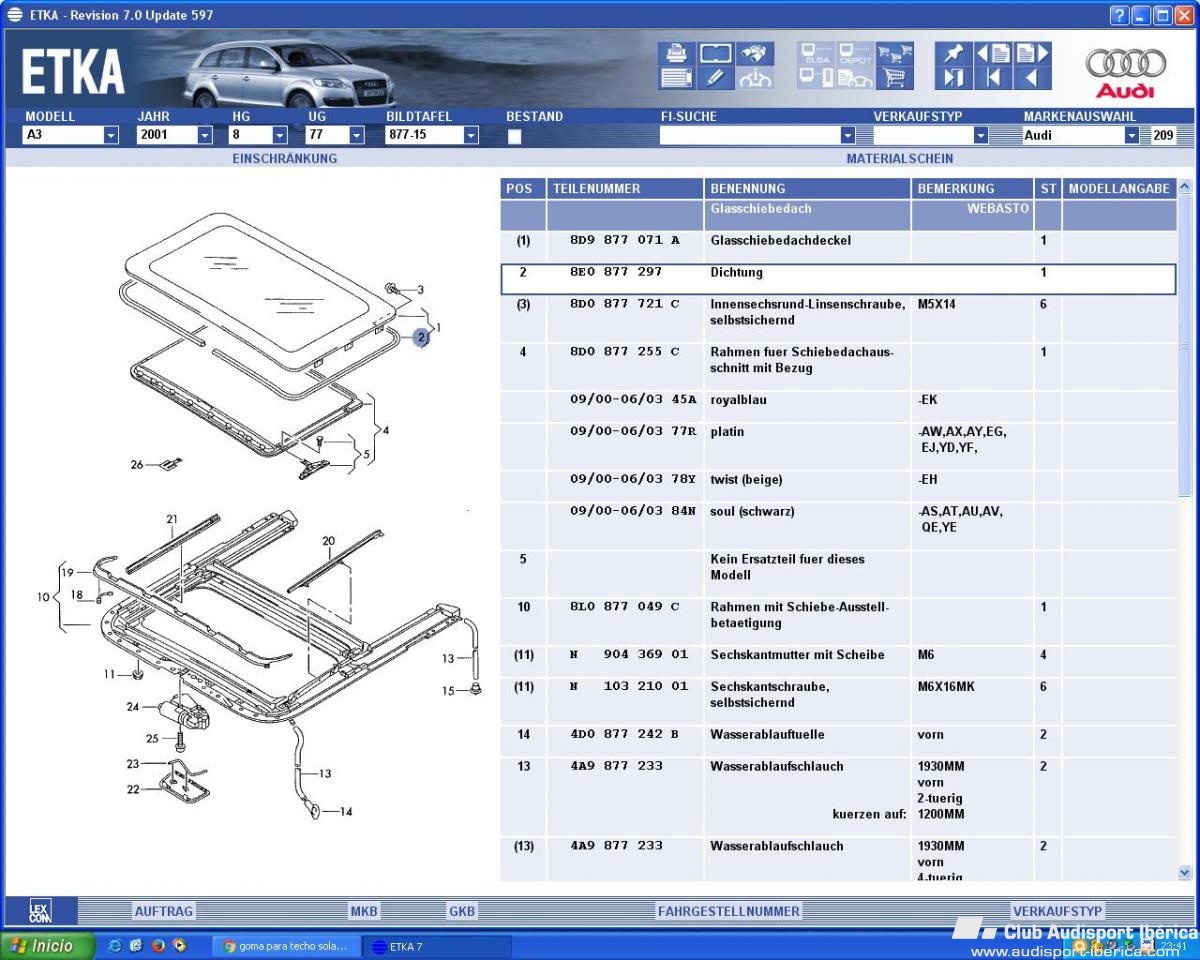Select the Dichtung row 8E0 877 297
Viewport: 1200px width, 960px height.
tap(838, 279)
